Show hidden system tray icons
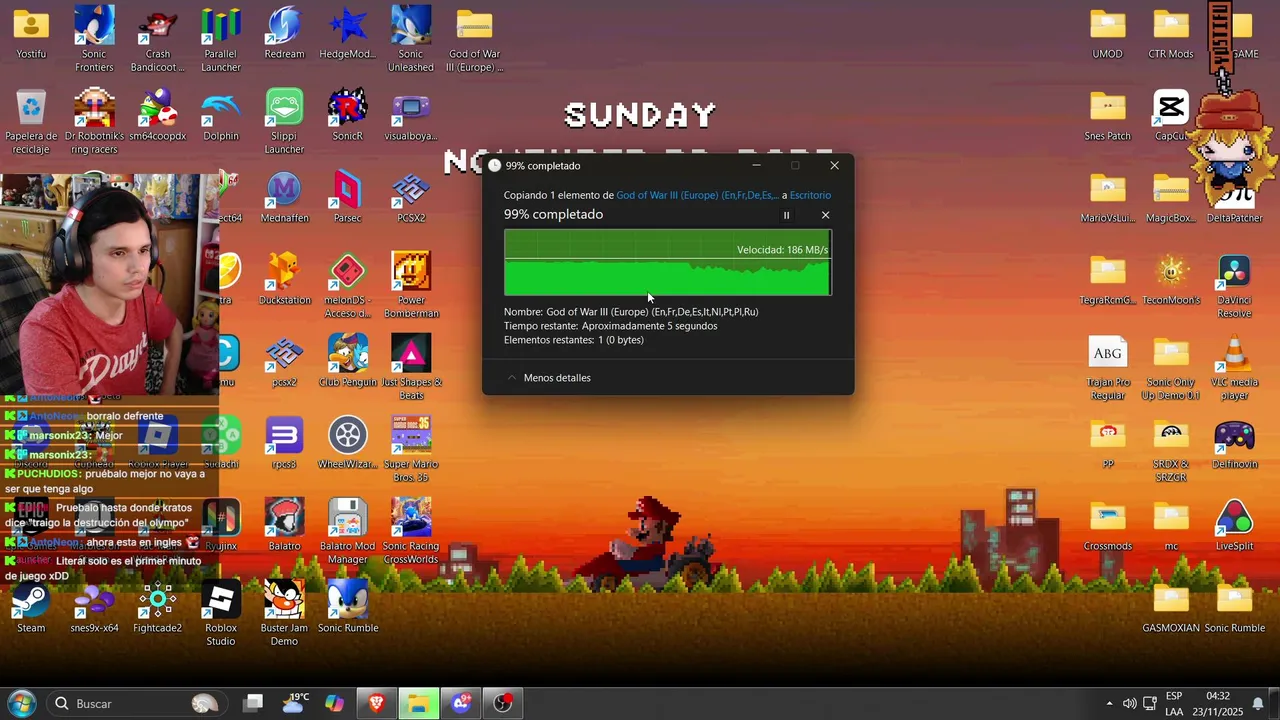This screenshot has width=1280, height=720. click(1109, 703)
